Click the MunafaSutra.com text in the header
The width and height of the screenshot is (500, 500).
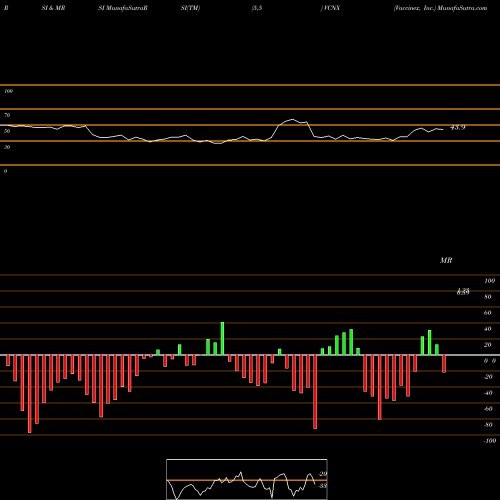click(x=462, y=8)
